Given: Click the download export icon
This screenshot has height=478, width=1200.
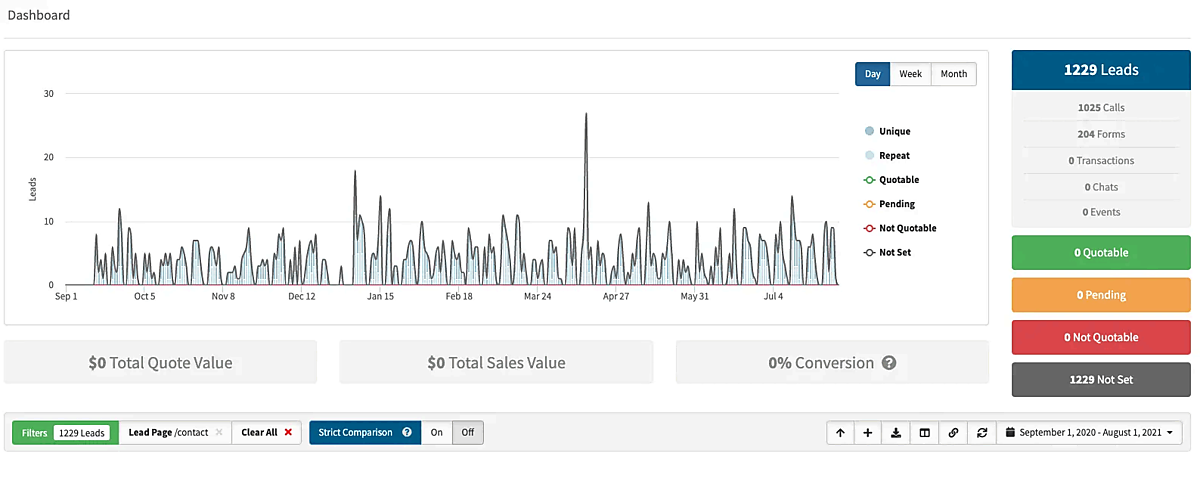Looking at the screenshot, I should (x=896, y=433).
